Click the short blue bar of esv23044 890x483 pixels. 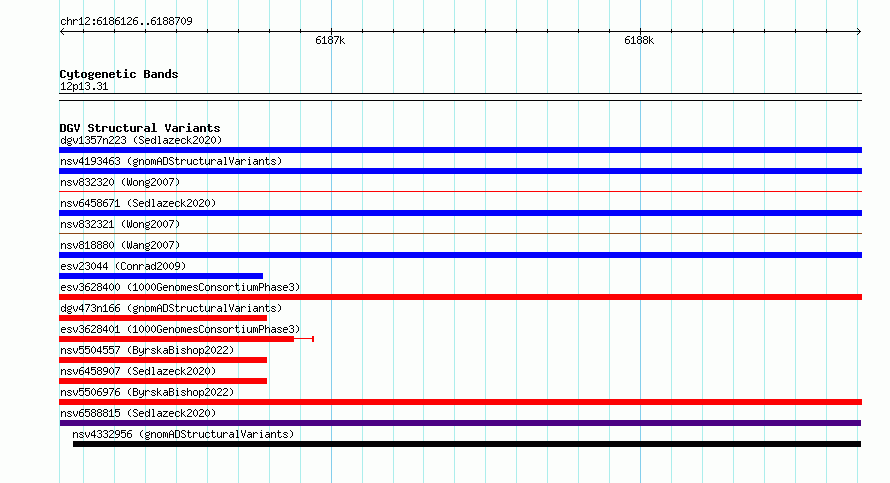[x=161, y=276]
